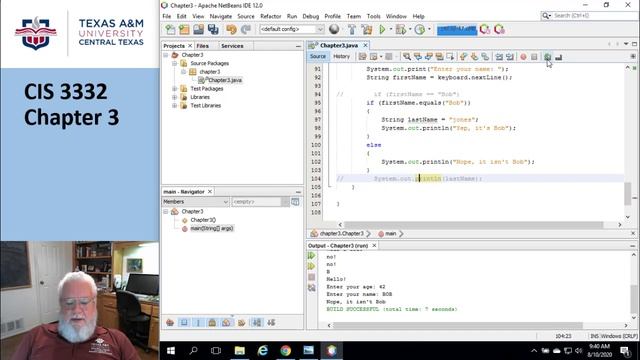Click the Stop Macro Recording icon

[x=534, y=57]
